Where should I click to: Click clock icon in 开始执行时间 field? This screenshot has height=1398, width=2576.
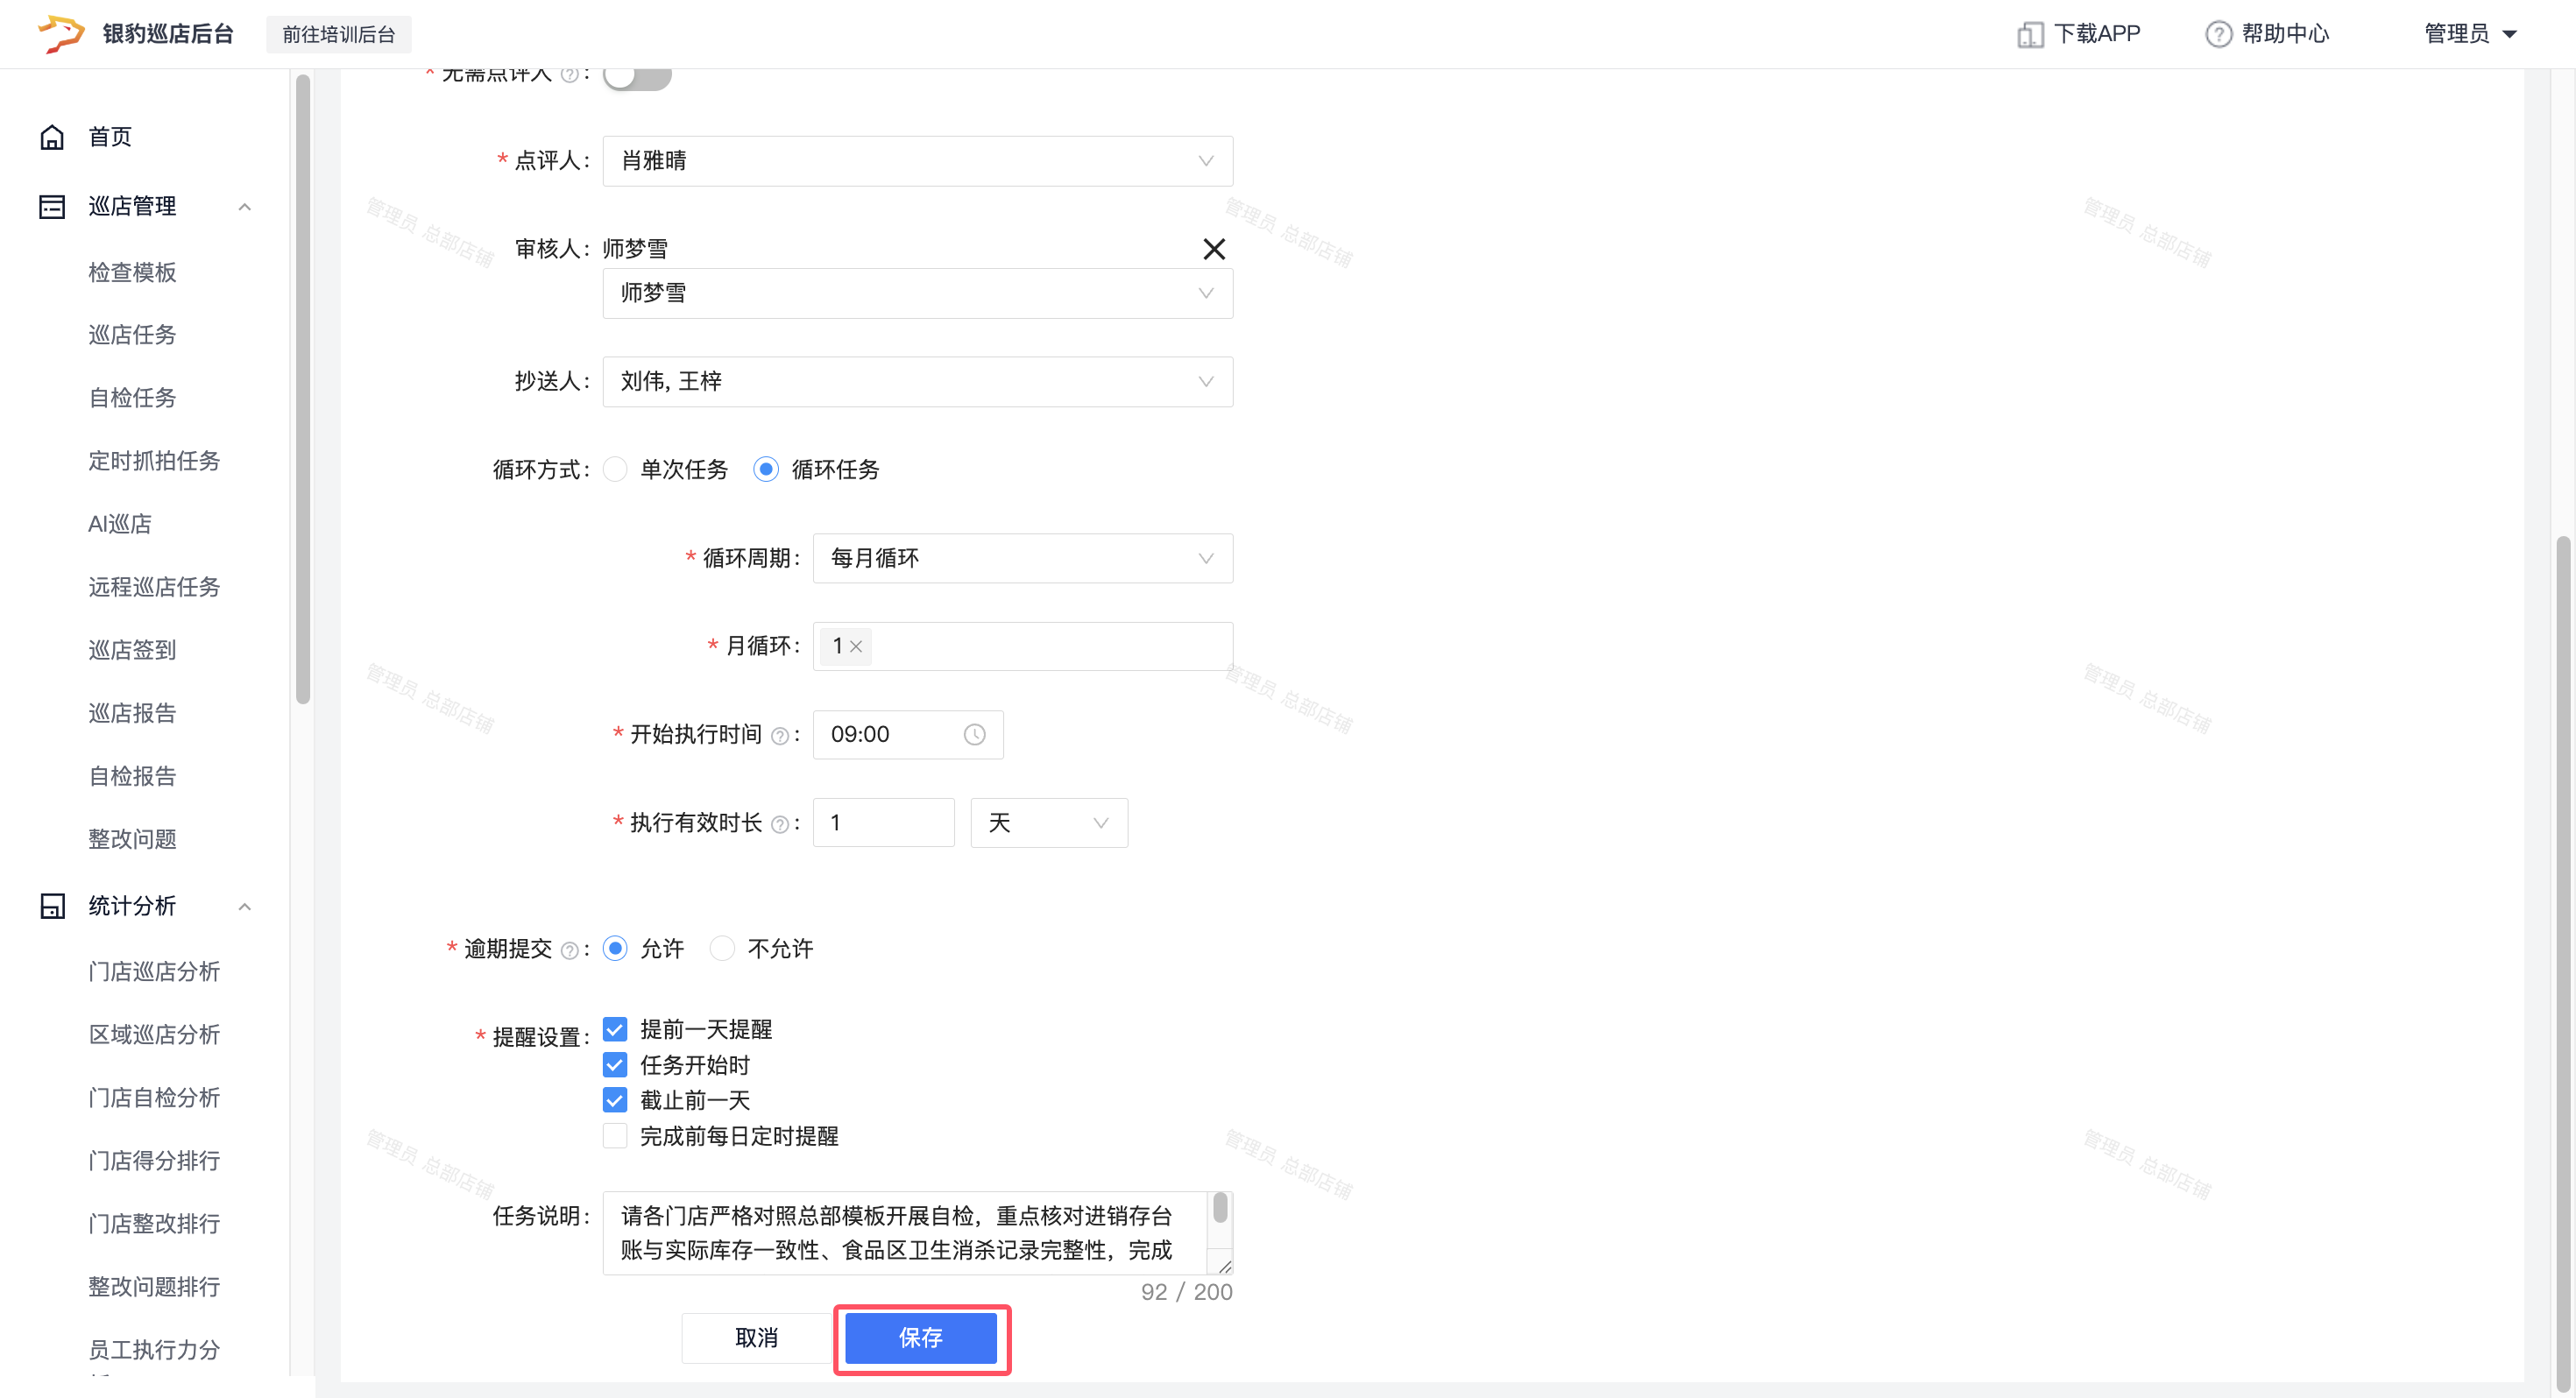click(x=974, y=735)
